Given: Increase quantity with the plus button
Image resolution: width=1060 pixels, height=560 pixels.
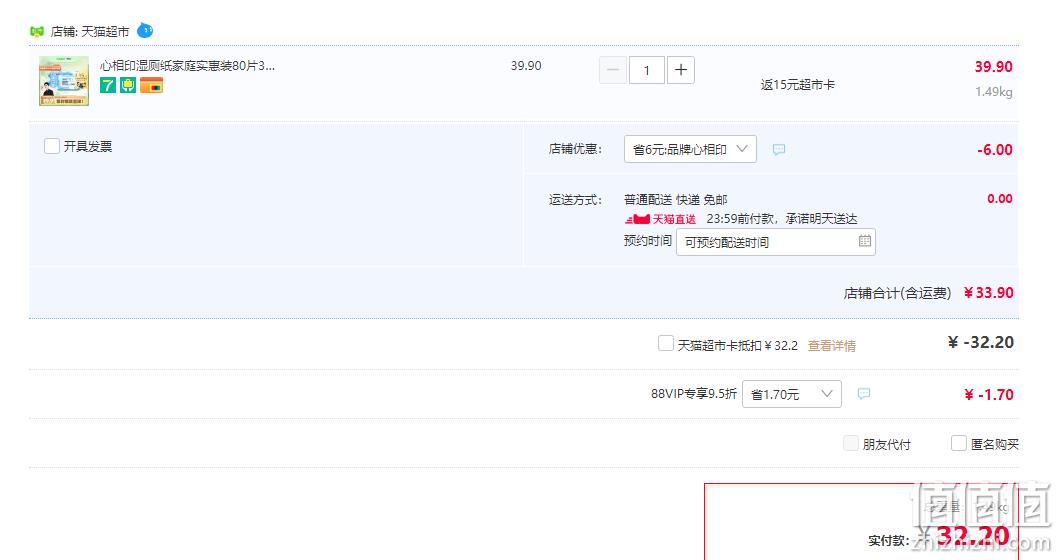Looking at the screenshot, I should point(681,70).
